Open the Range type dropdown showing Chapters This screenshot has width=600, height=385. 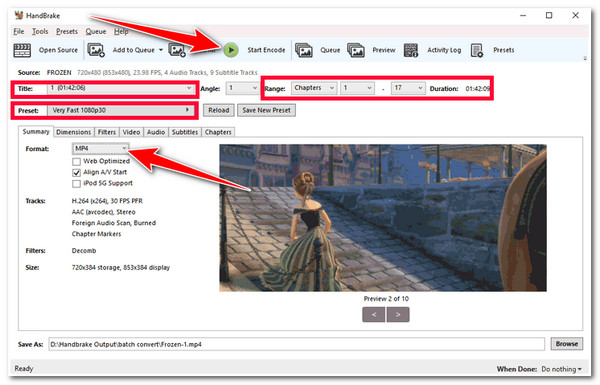[314, 88]
